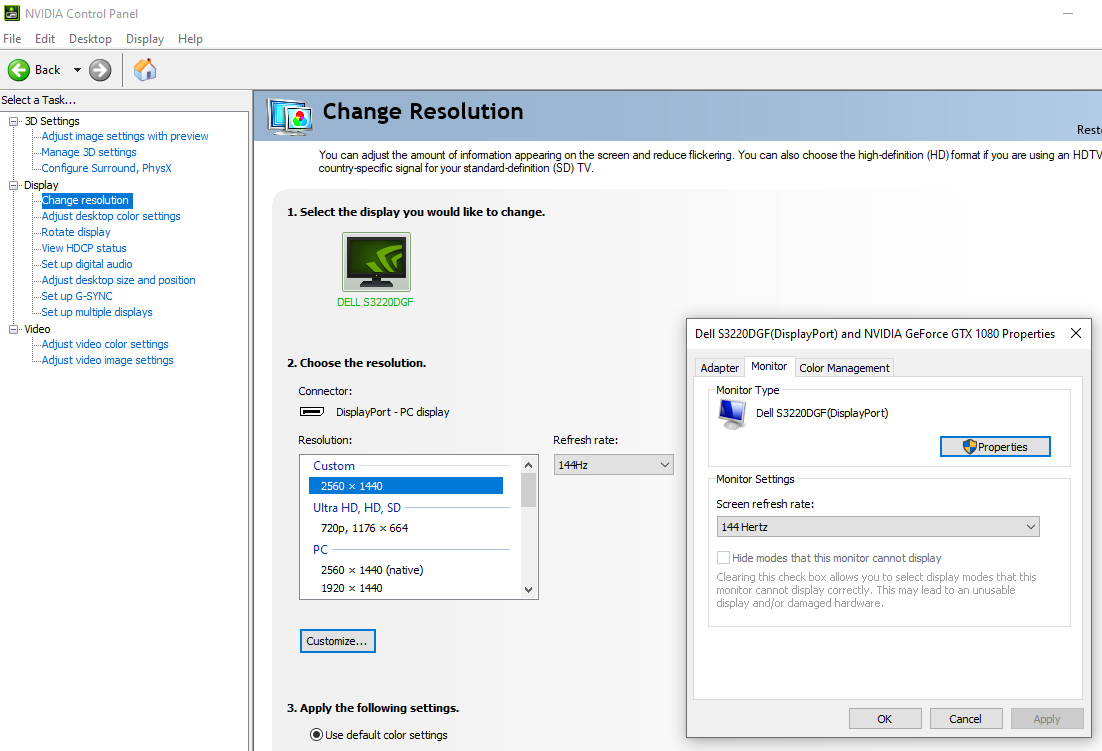The width and height of the screenshot is (1102, 751).
Task: Click the Apply button in Properties dialog
Action: (1046, 719)
